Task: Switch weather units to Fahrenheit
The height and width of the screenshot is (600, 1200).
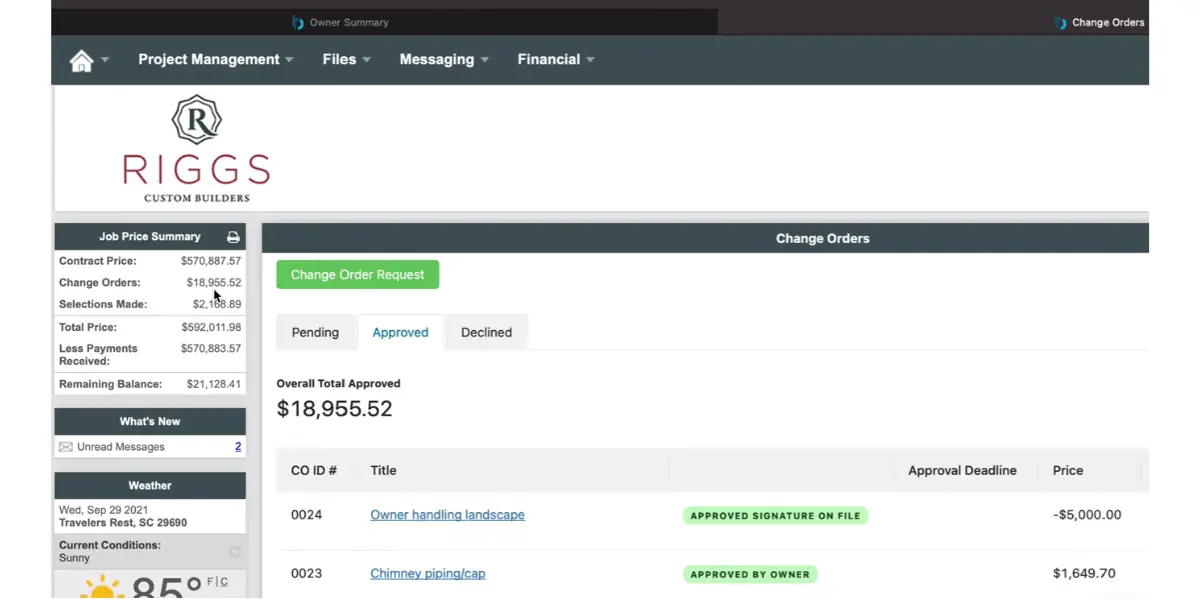Action: pyautogui.click(x=210, y=582)
